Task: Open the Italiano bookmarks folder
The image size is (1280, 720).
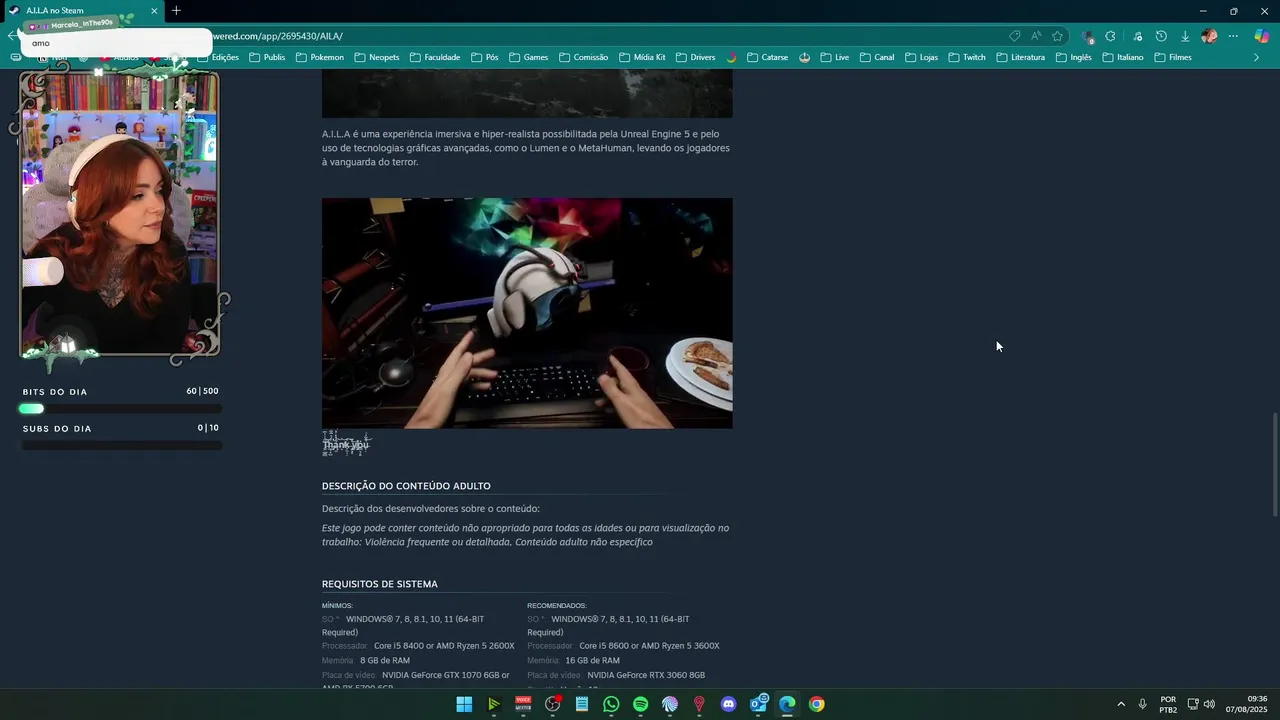Action: point(1122,57)
